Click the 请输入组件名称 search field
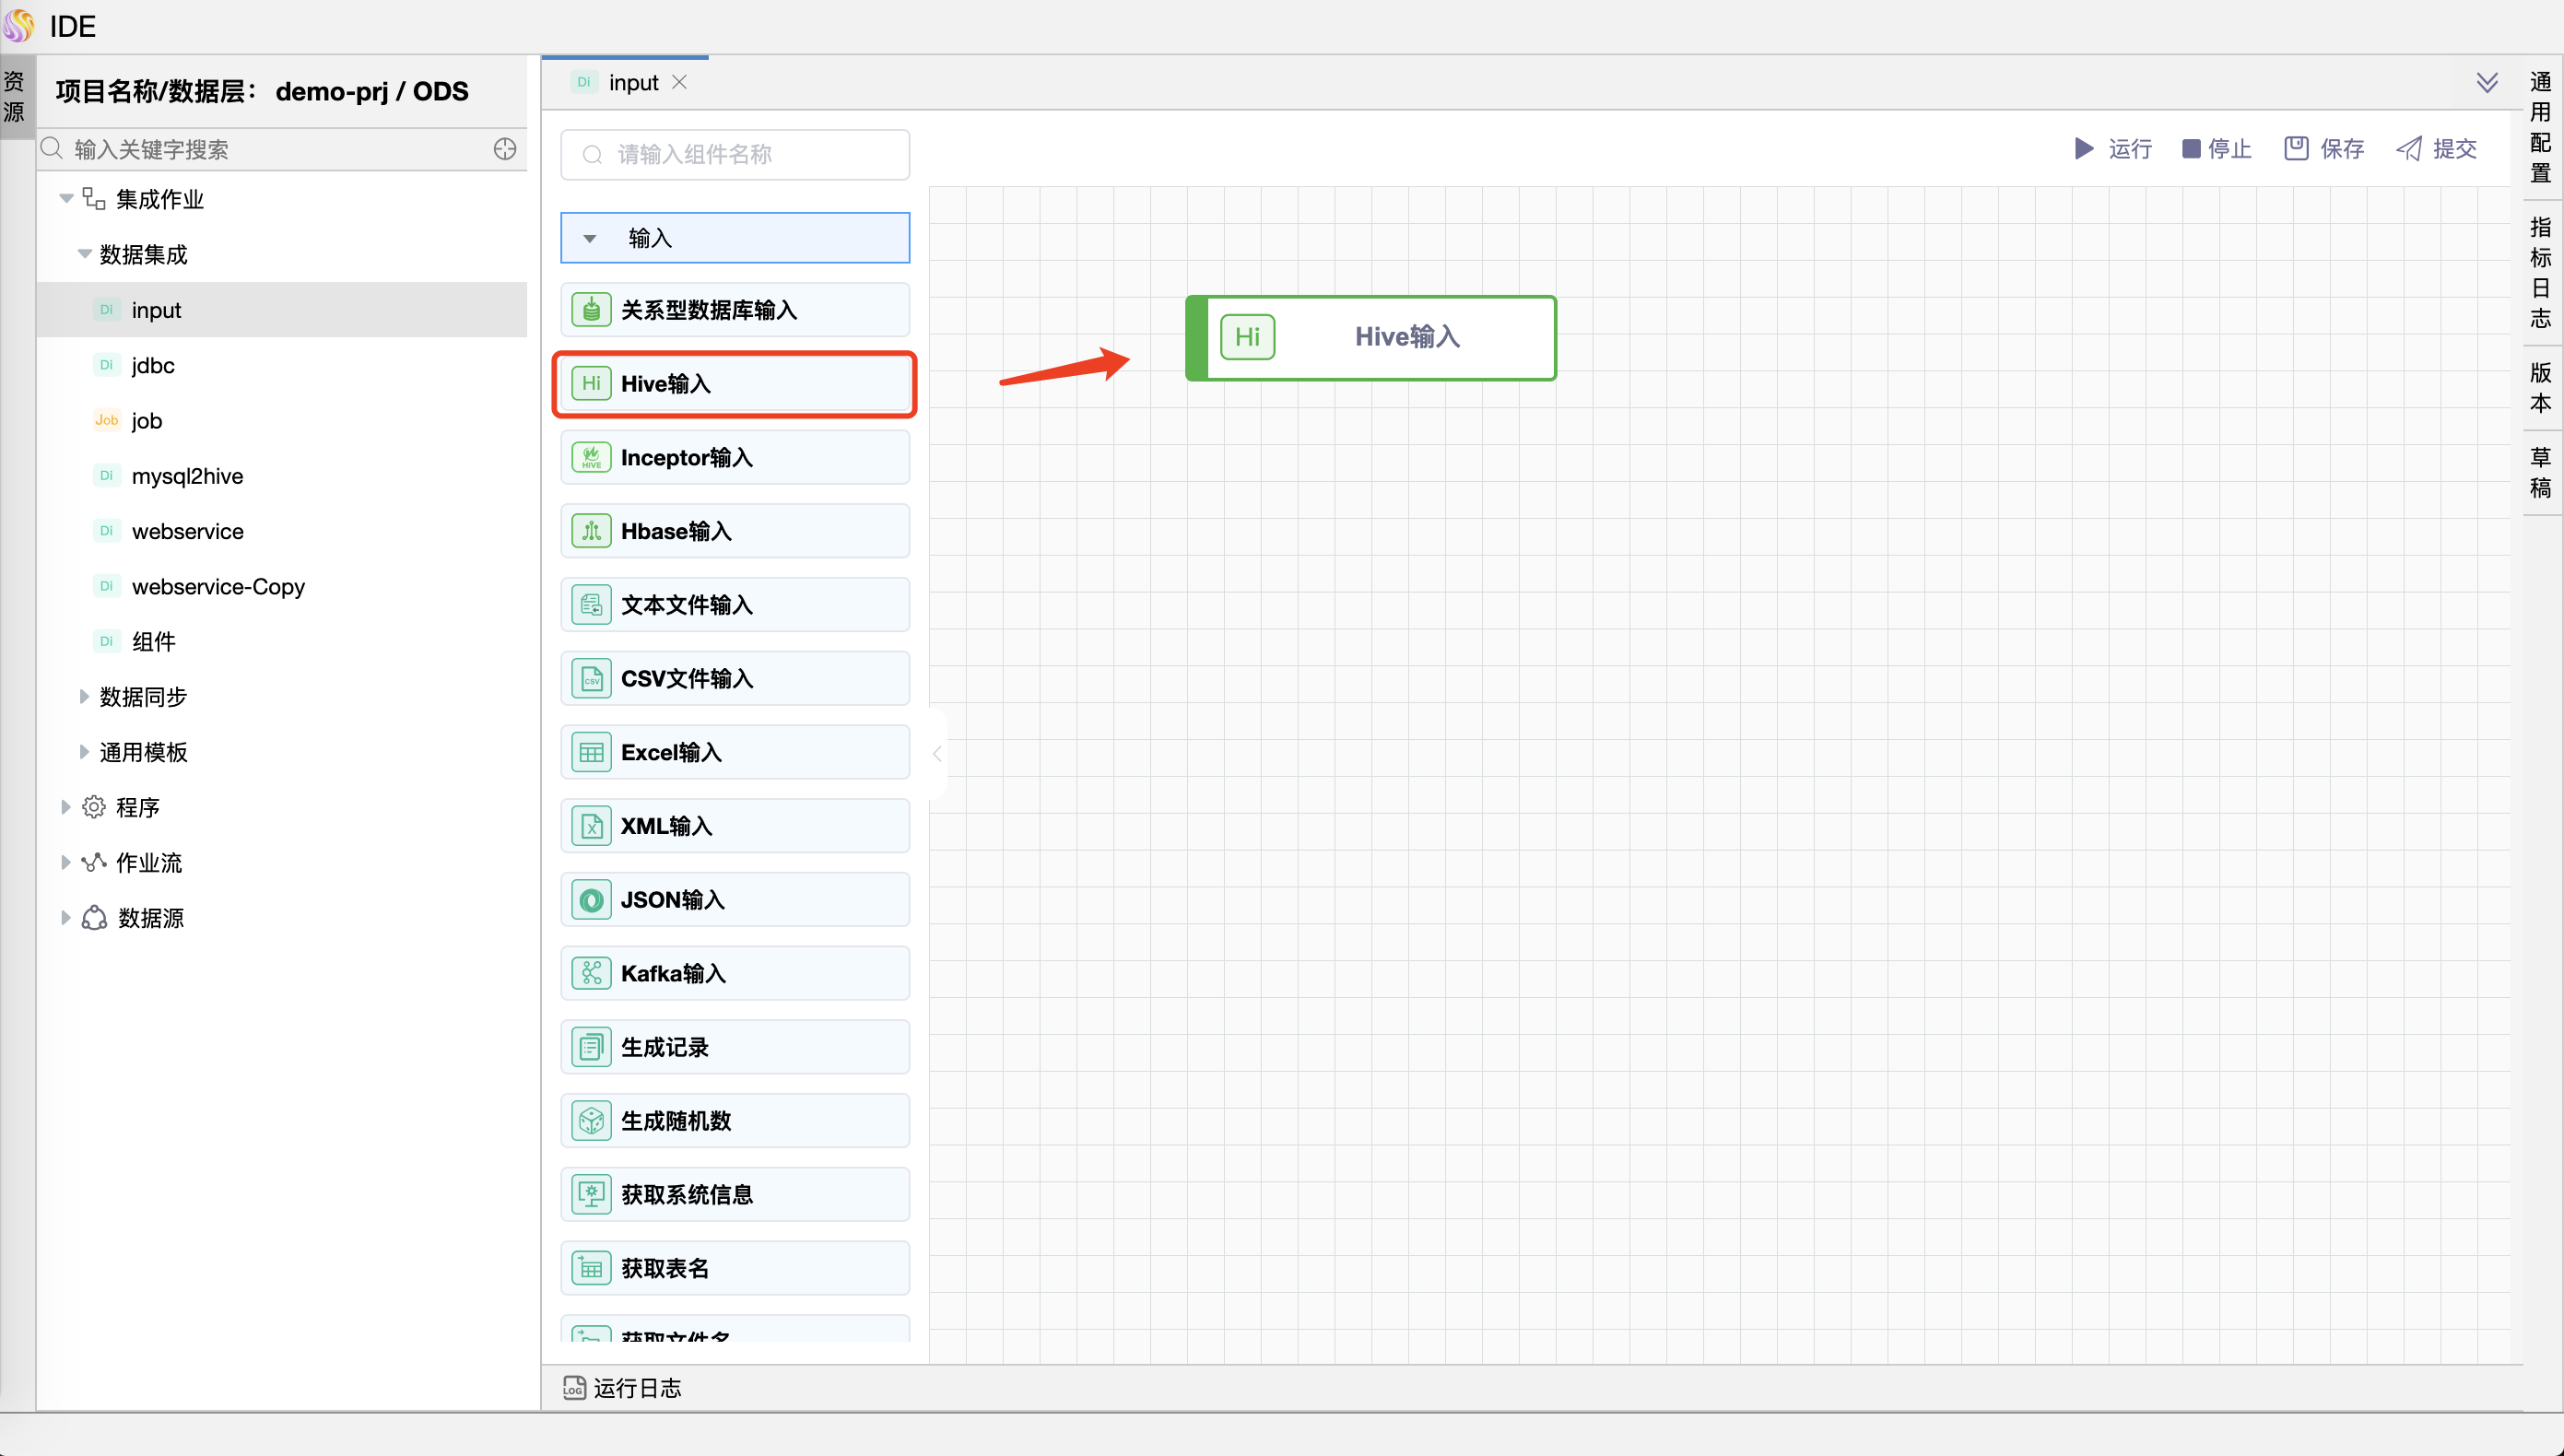 [x=738, y=155]
